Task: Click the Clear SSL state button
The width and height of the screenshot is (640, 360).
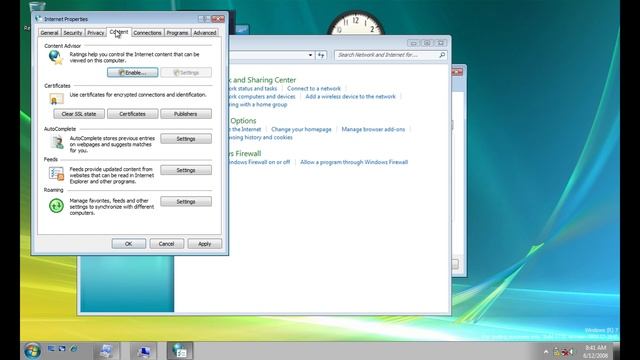Action: [x=79, y=114]
